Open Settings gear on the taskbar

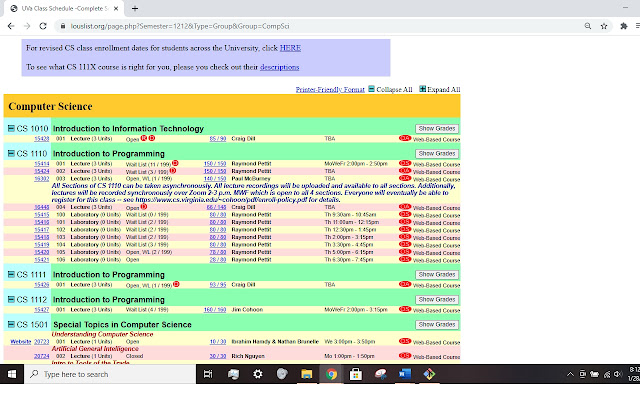click(258, 374)
